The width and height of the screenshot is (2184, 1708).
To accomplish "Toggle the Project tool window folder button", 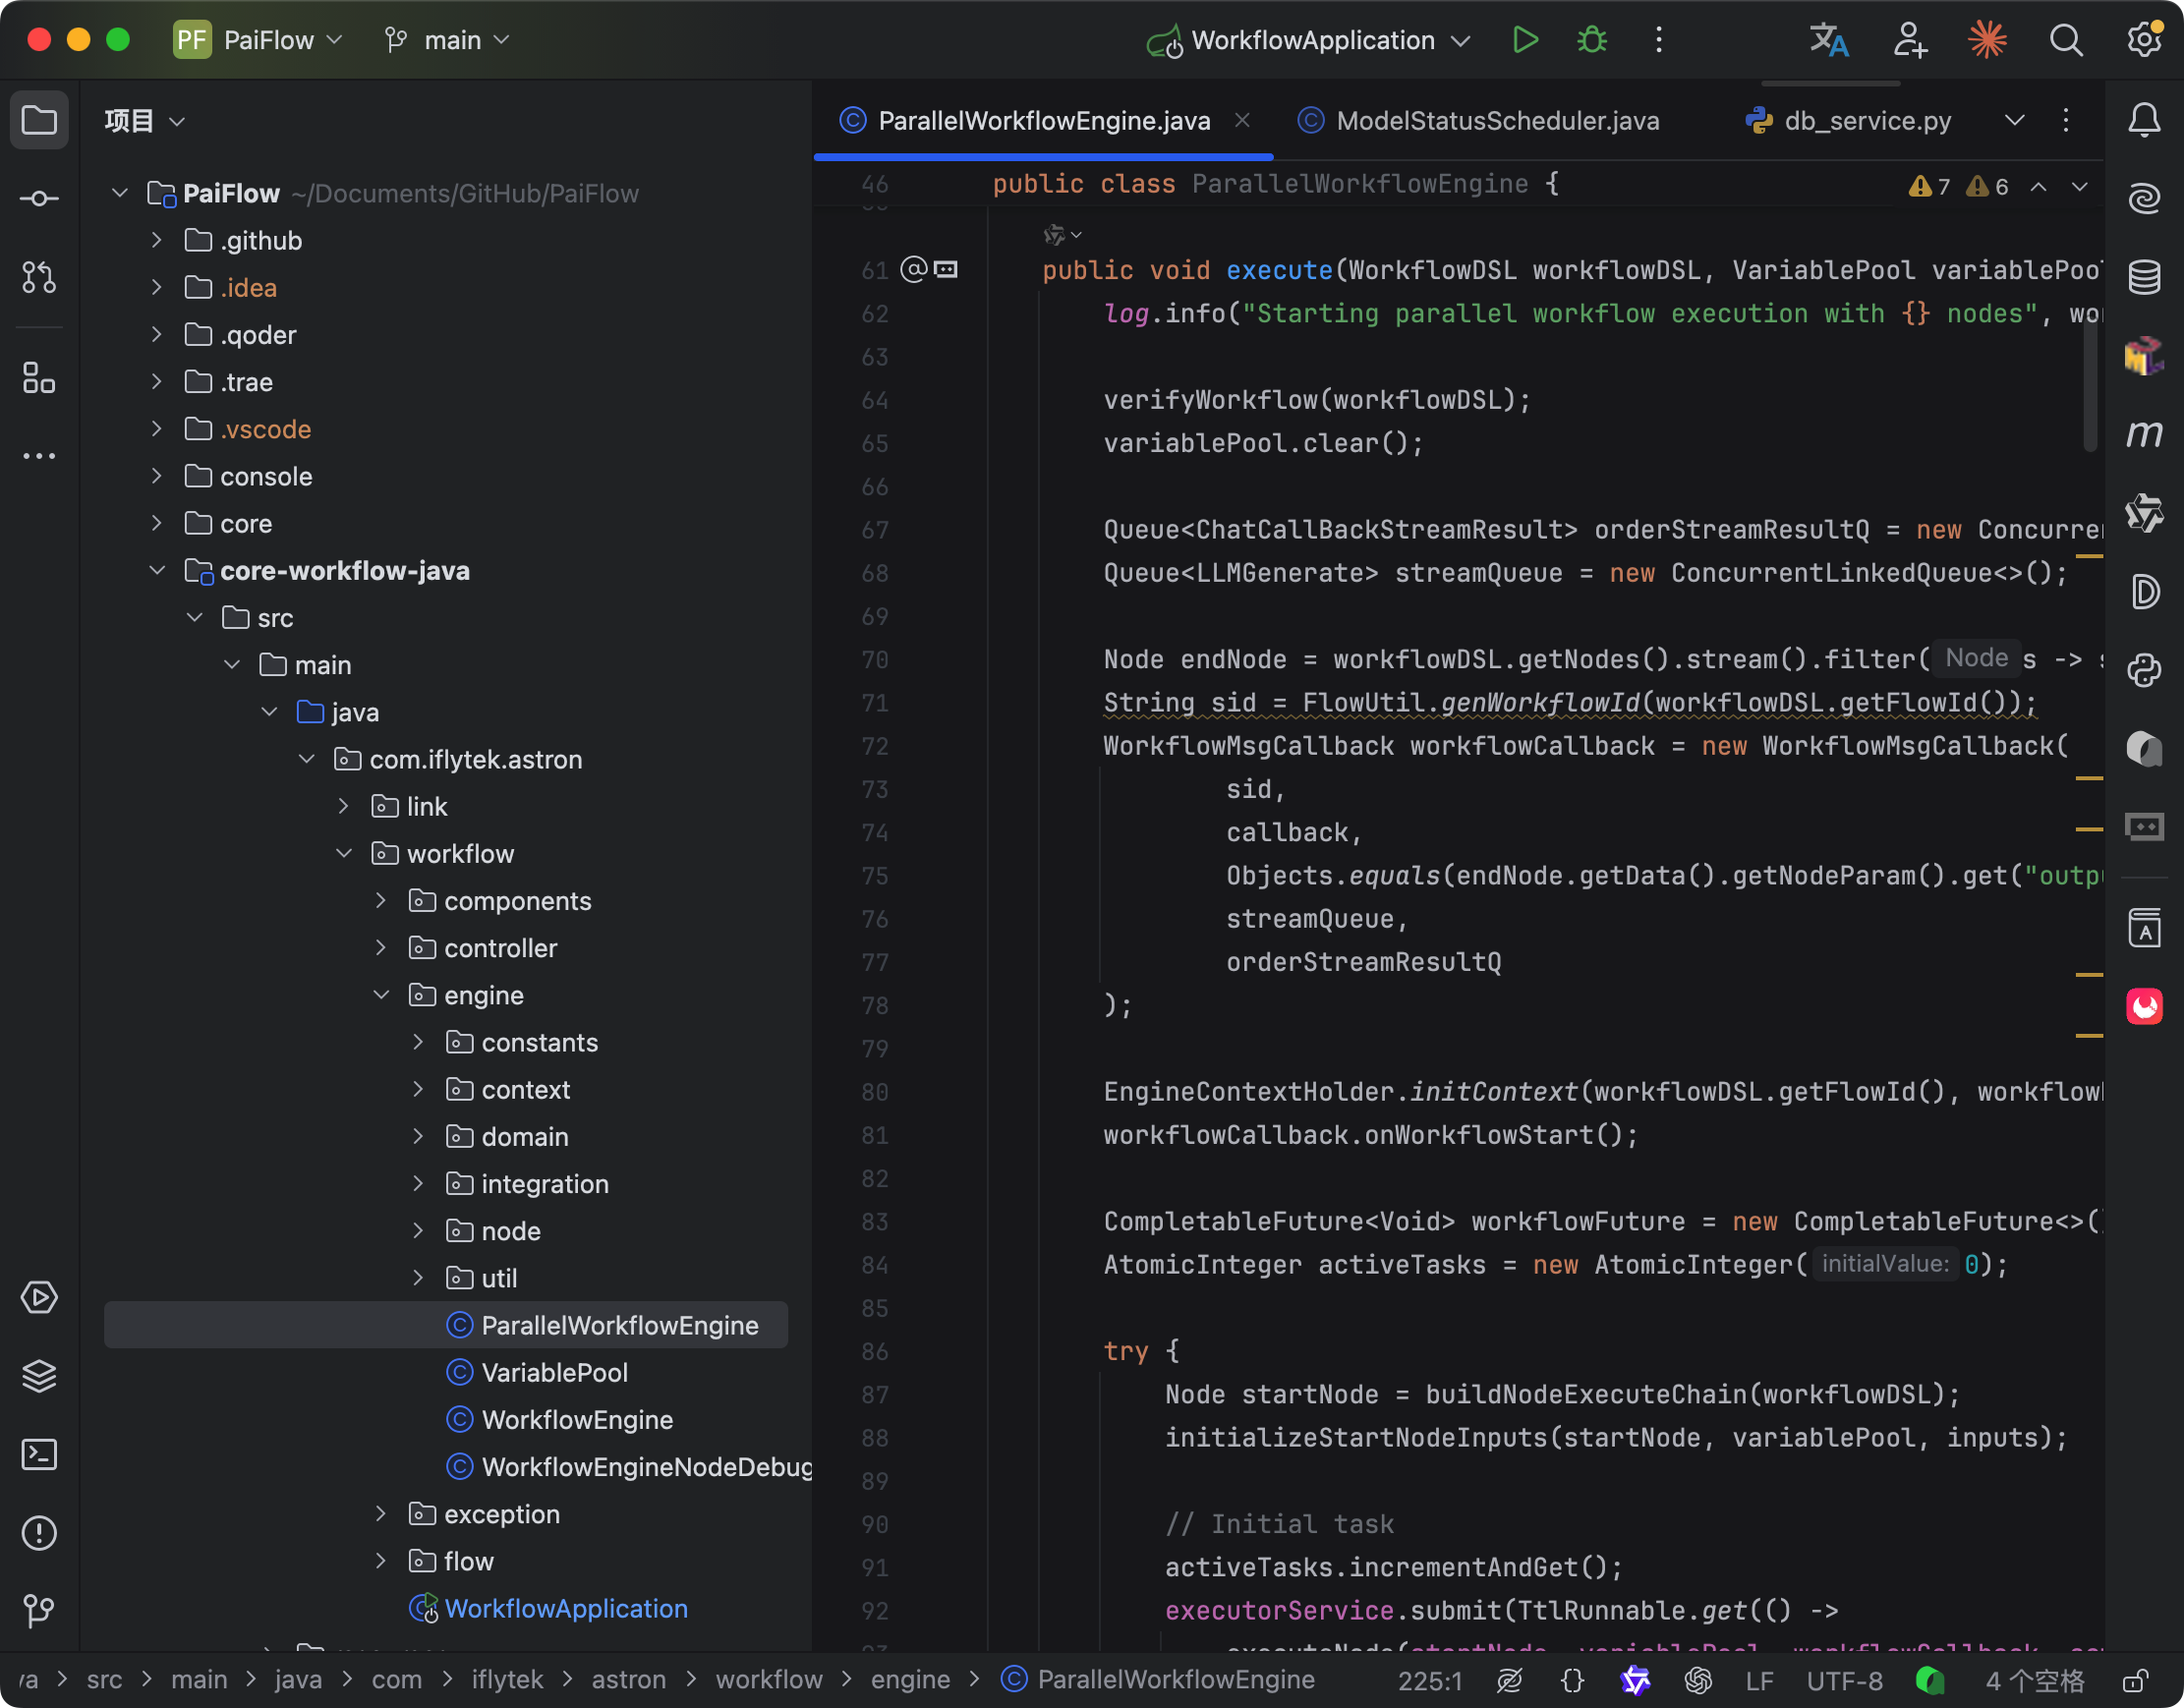I will (39, 121).
